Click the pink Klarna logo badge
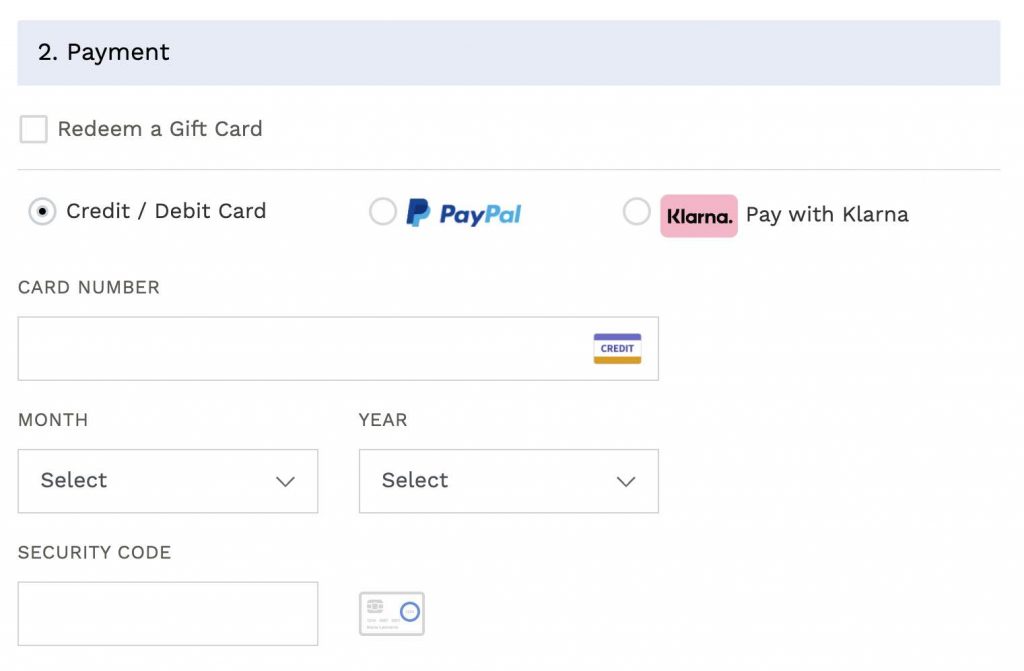 pyautogui.click(x=699, y=216)
